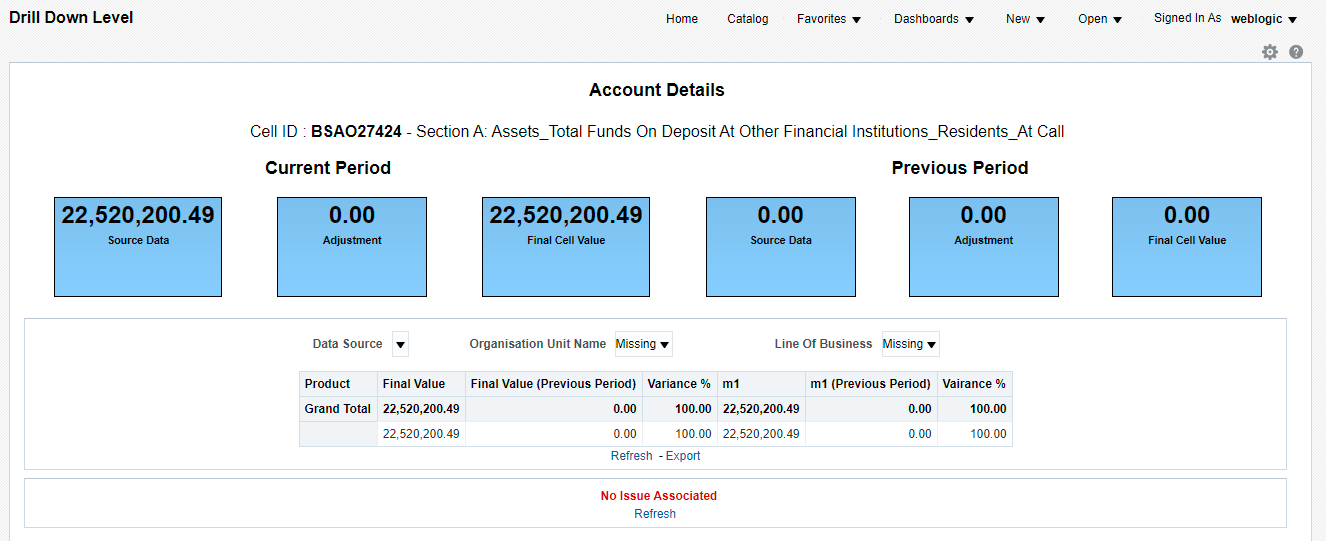Open the Catalog link

point(748,19)
